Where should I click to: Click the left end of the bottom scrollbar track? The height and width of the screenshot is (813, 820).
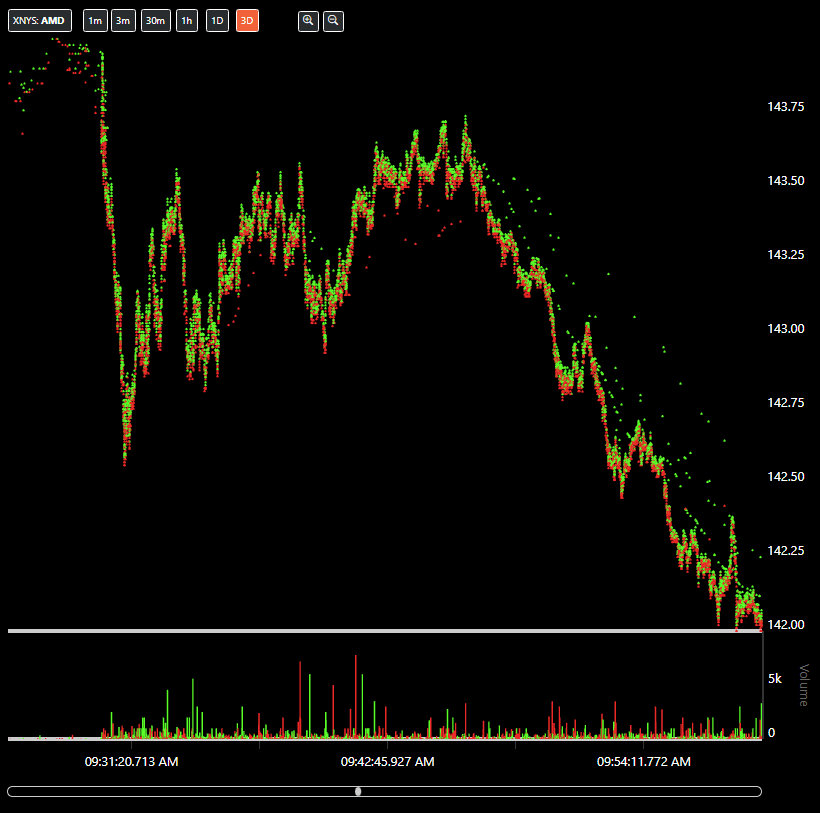(14, 791)
